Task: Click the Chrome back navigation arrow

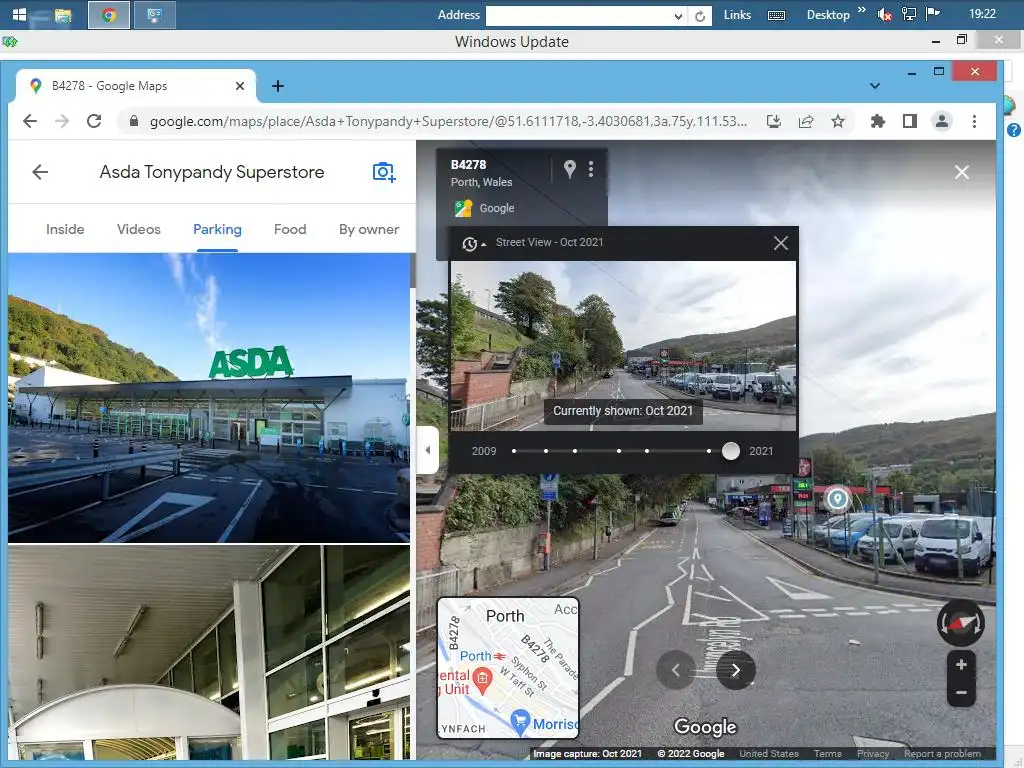Action: point(30,121)
